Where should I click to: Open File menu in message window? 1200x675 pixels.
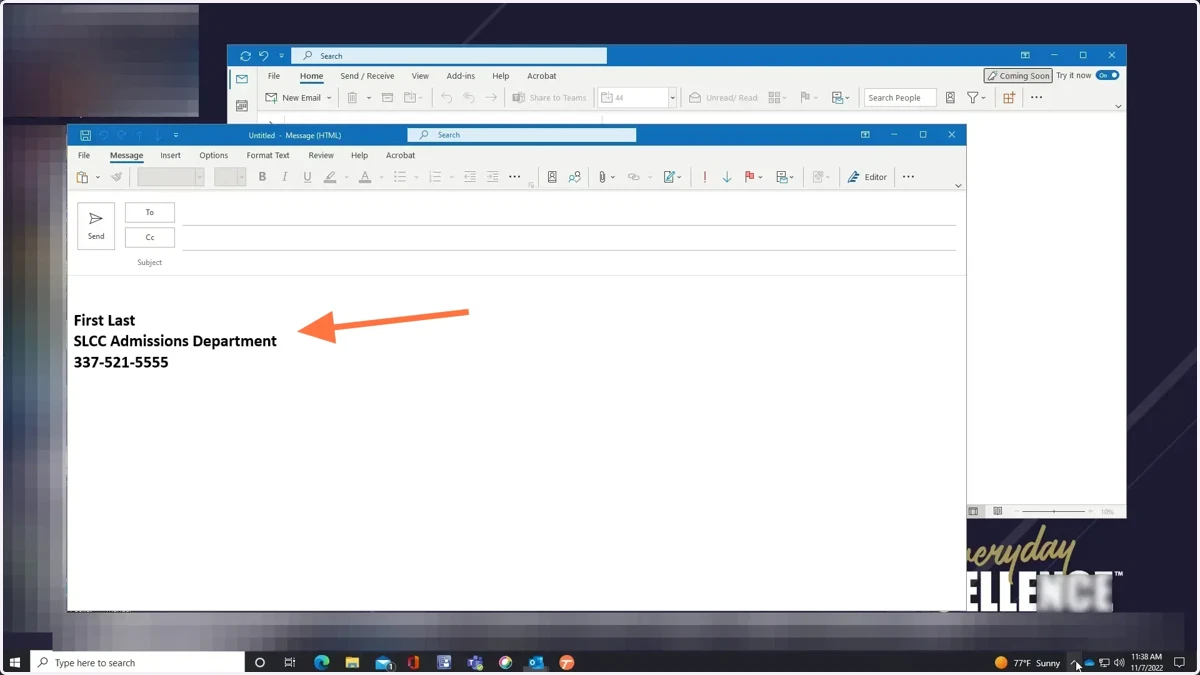click(84, 155)
